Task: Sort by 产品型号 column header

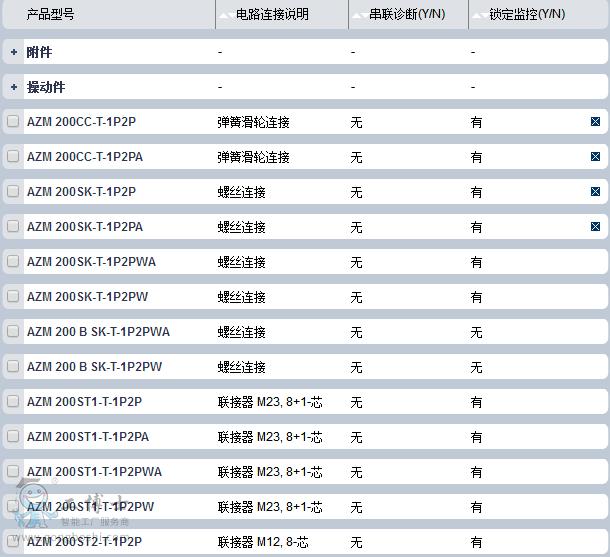Action: point(50,15)
